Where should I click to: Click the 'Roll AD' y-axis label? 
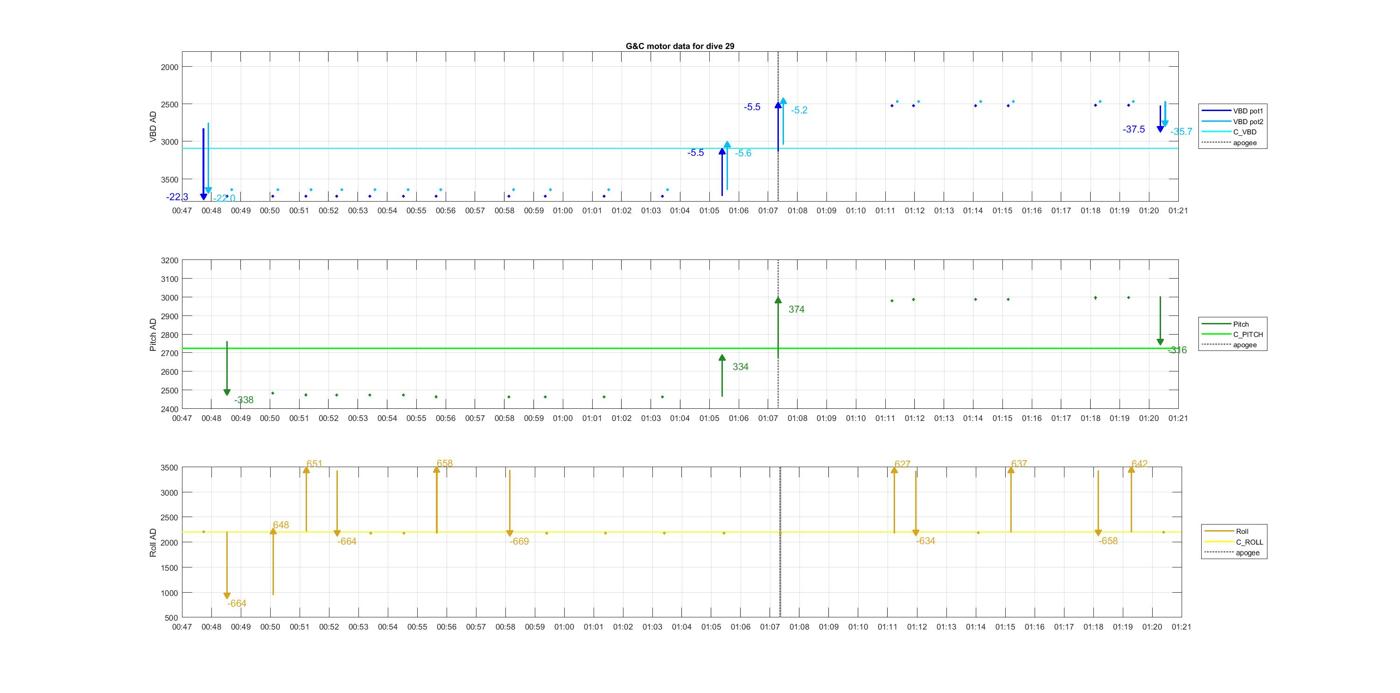(153, 543)
